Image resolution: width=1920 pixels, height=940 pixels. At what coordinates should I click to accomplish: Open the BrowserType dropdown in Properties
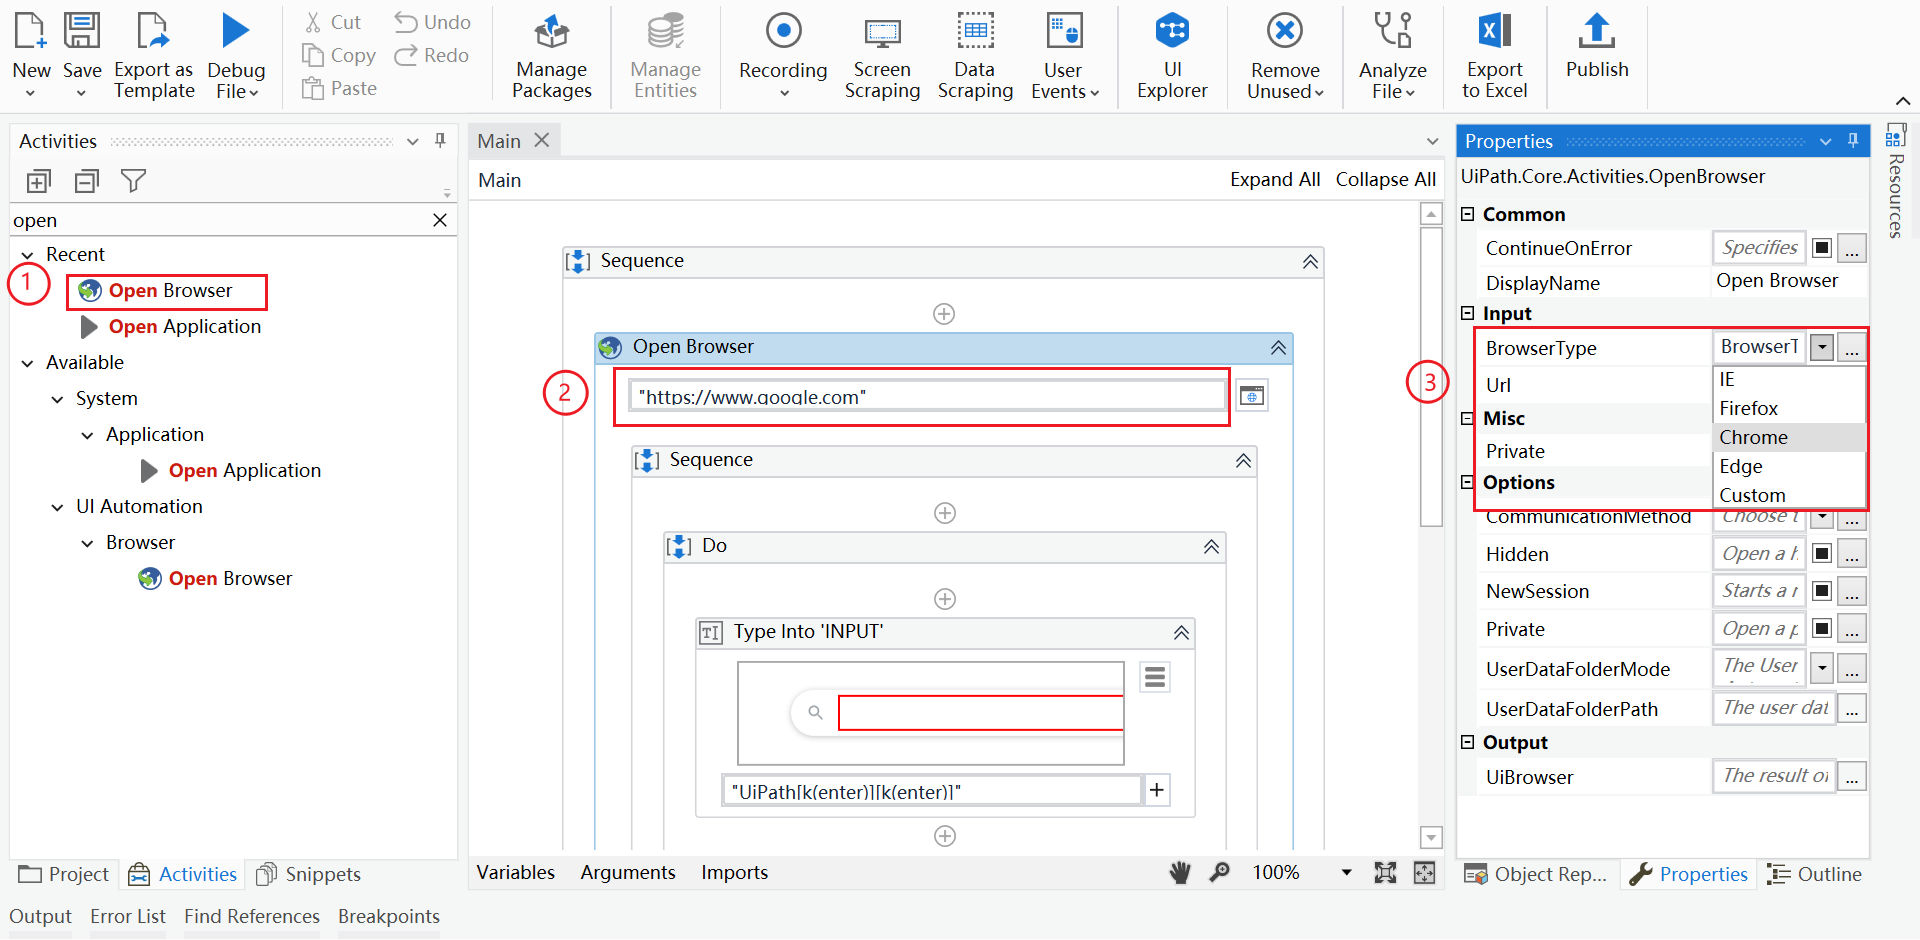1821,347
